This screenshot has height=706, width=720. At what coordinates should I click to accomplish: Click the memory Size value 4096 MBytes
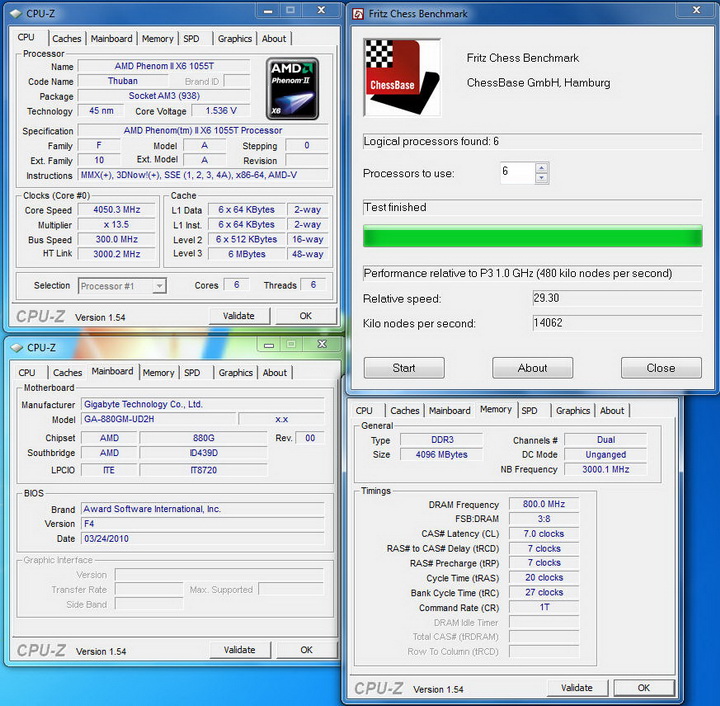coord(442,454)
